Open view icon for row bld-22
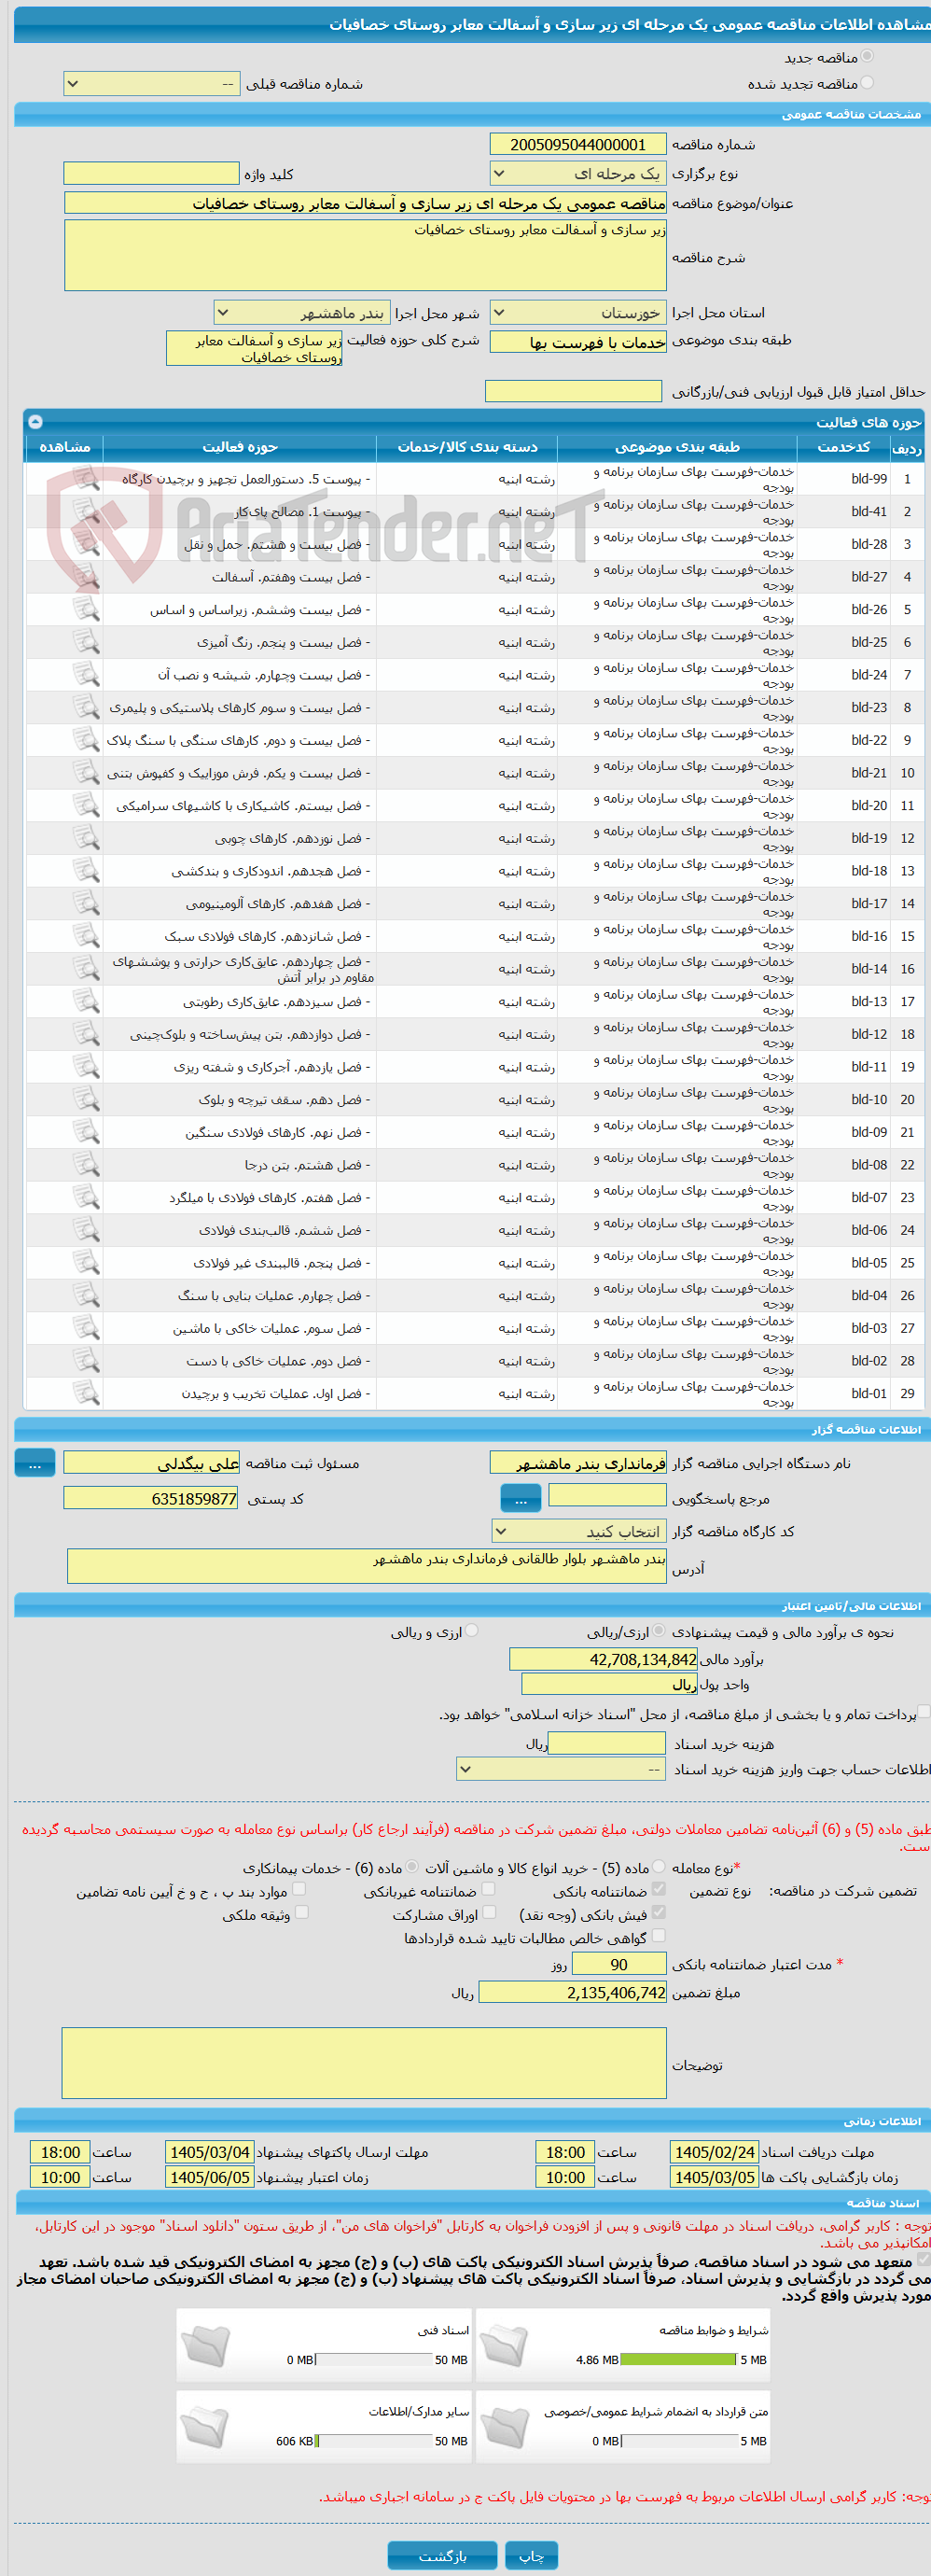931x2576 pixels. (x=87, y=740)
